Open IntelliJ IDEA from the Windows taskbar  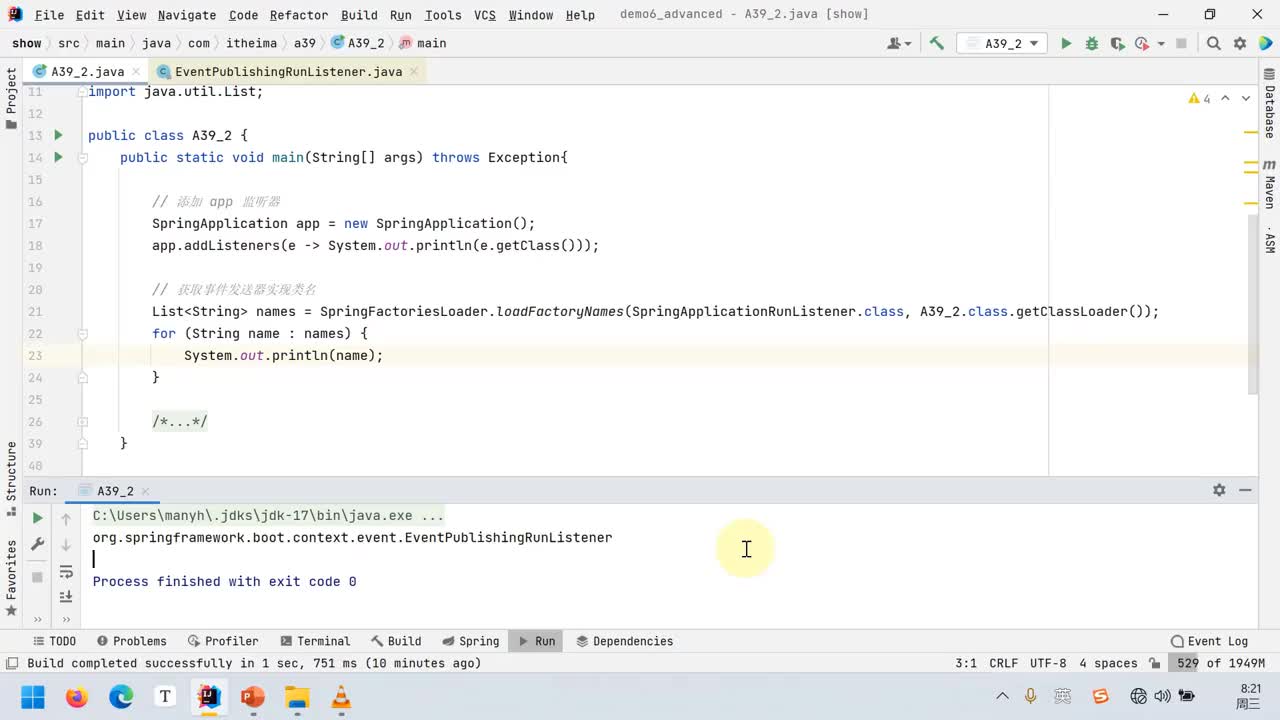[x=209, y=696]
